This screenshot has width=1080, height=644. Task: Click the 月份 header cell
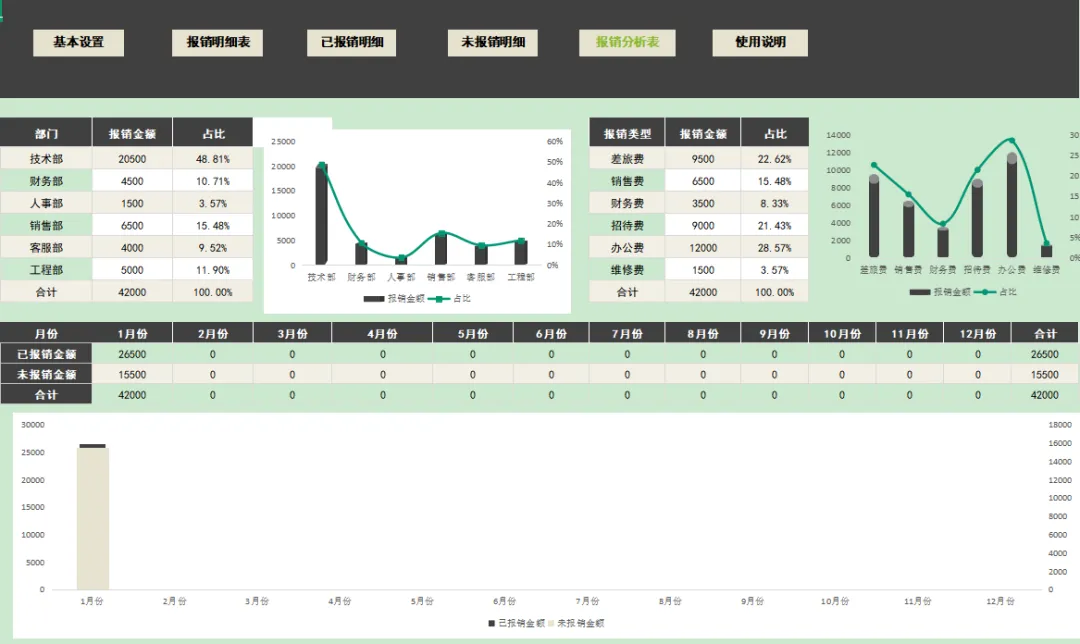pyautogui.click(x=46, y=333)
